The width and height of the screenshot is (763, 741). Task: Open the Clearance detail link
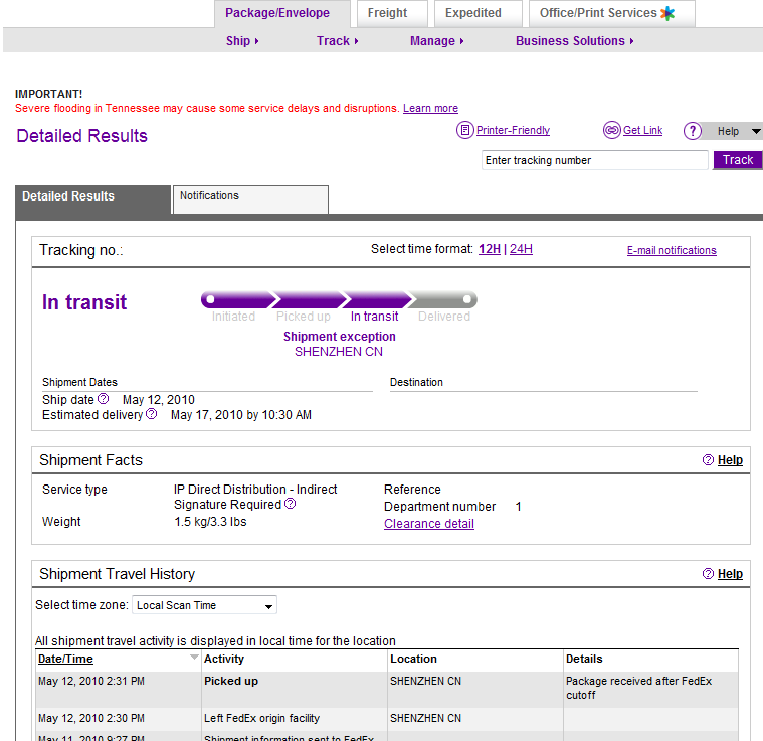coord(429,524)
